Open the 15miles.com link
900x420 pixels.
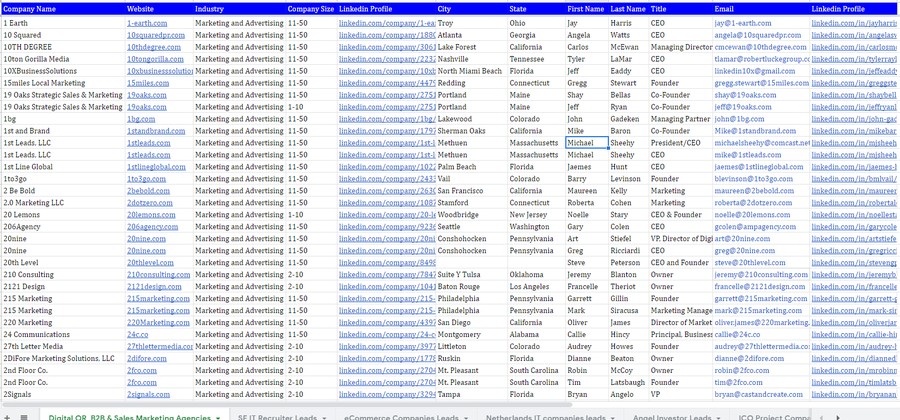tap(148, 83)
